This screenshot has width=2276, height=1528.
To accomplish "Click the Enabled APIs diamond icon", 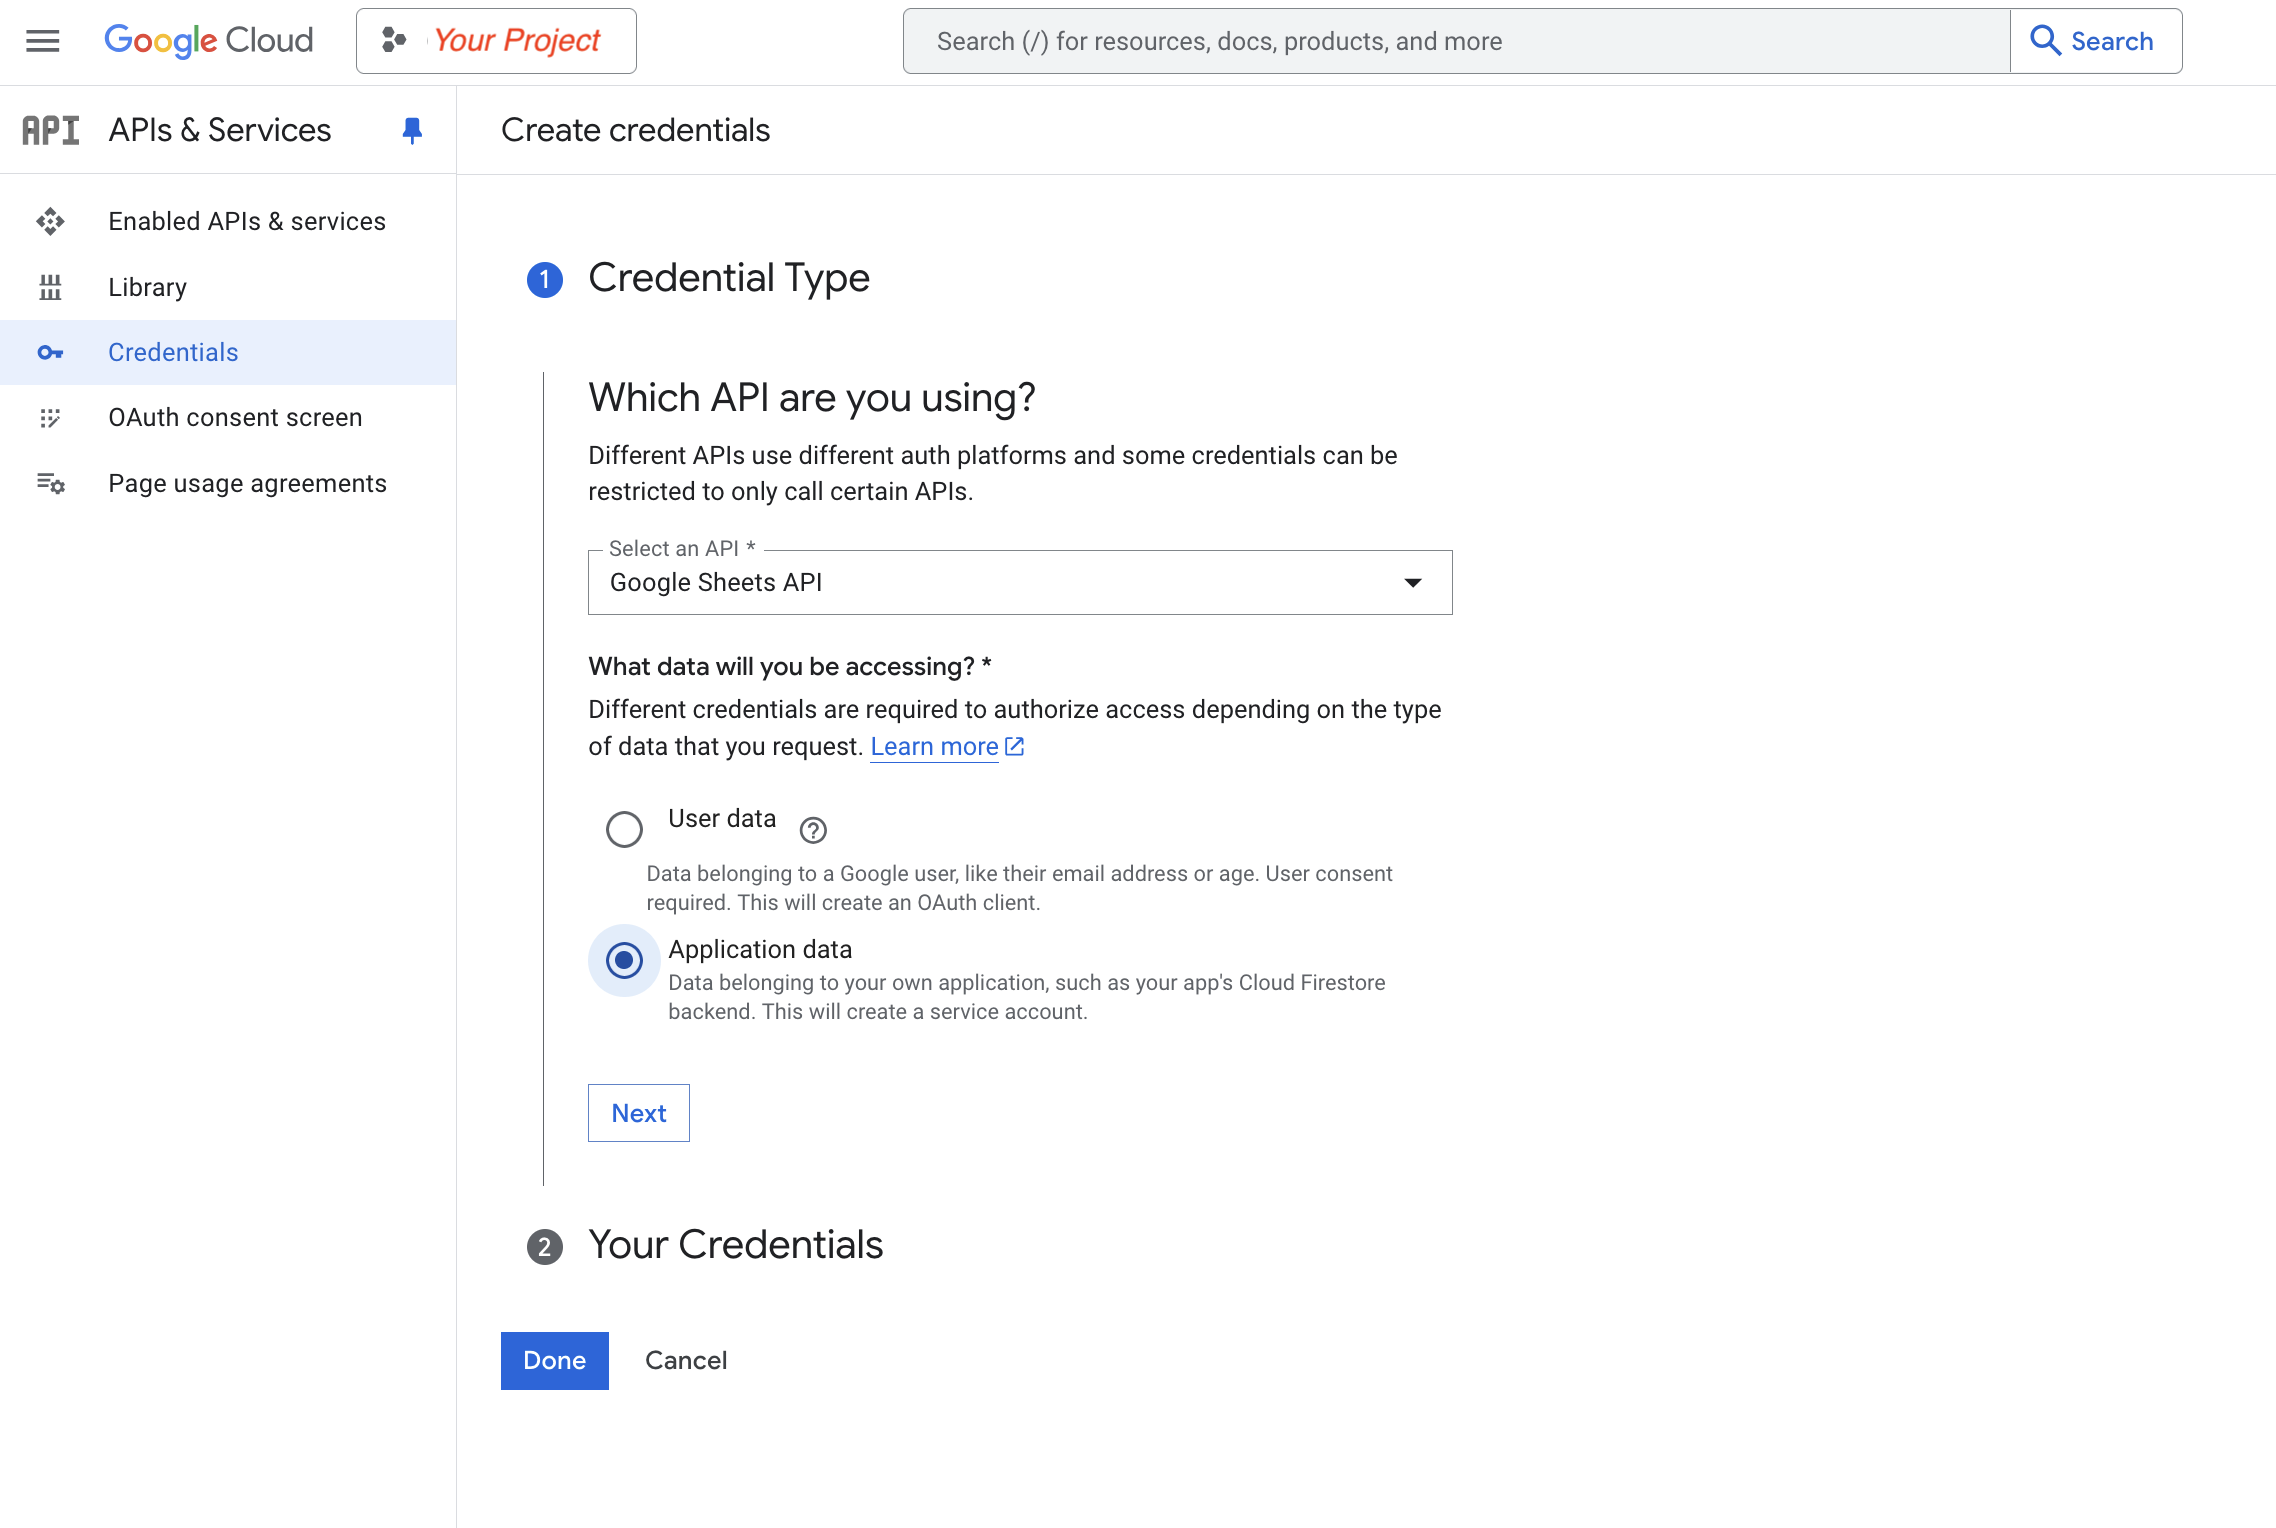I will pos(50,221).
